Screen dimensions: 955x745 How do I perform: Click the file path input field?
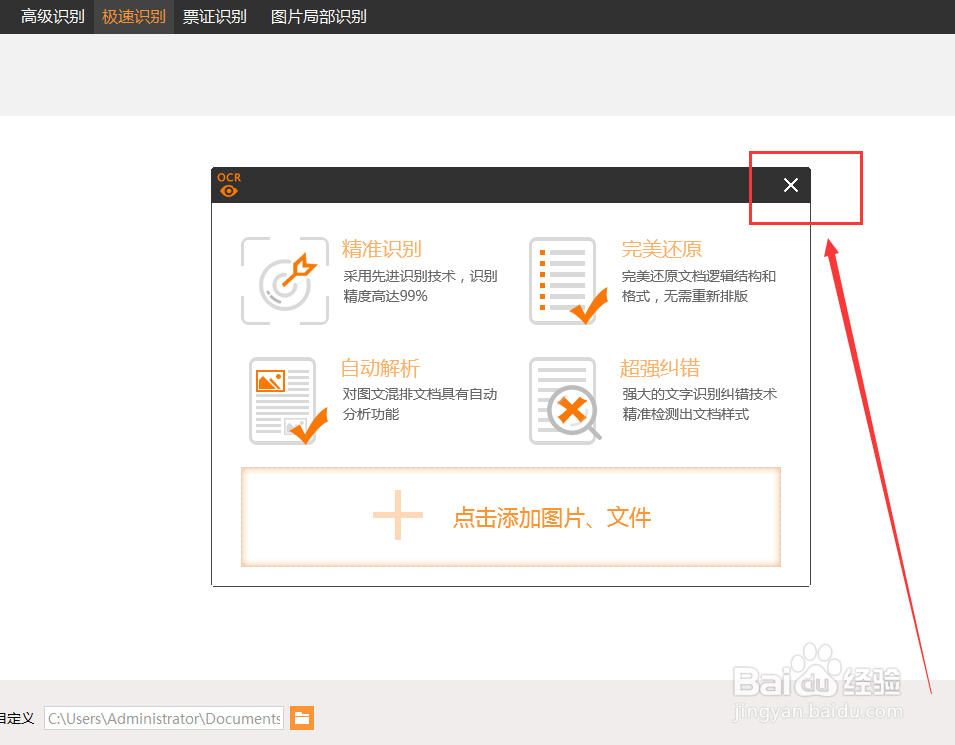point(163,718)
